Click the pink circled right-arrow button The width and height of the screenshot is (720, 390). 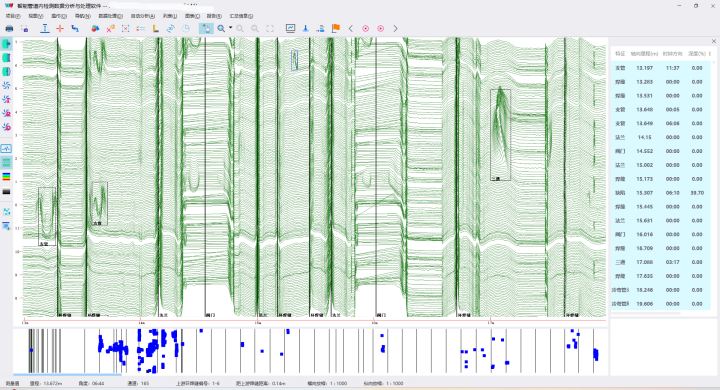381,28
